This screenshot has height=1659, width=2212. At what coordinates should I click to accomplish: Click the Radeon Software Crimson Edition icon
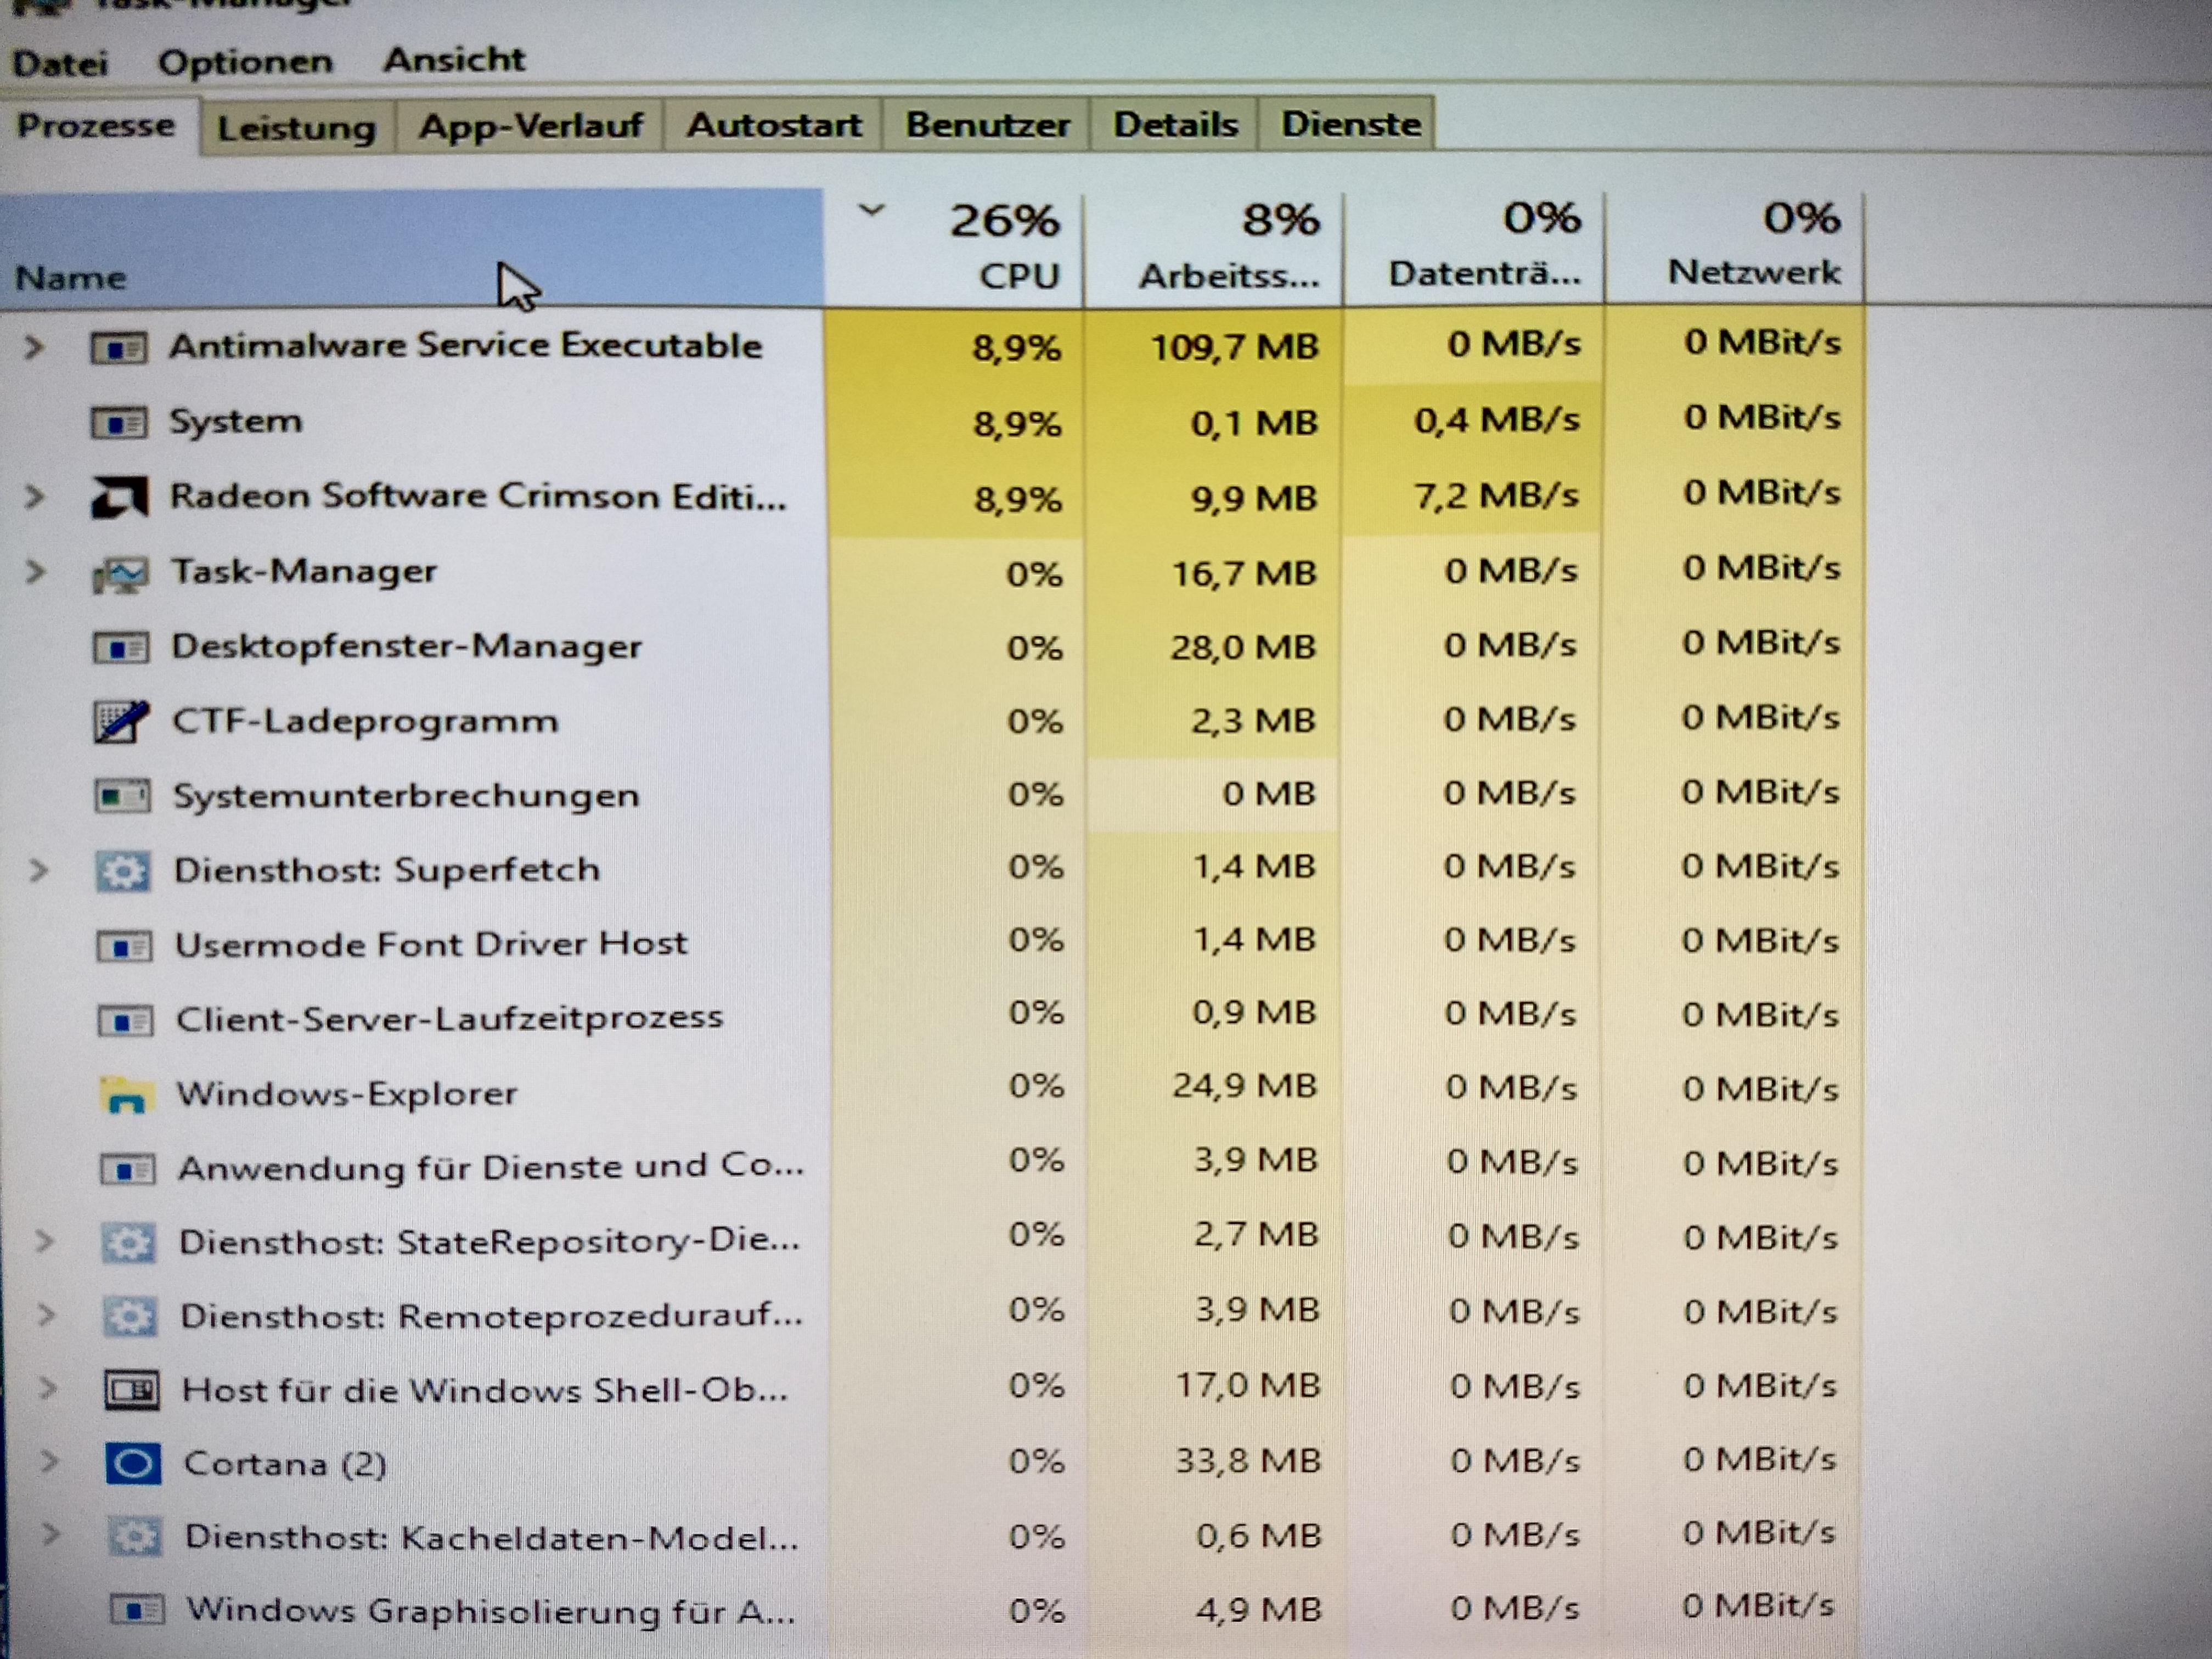pyautogui.click(x=119, y=497)
